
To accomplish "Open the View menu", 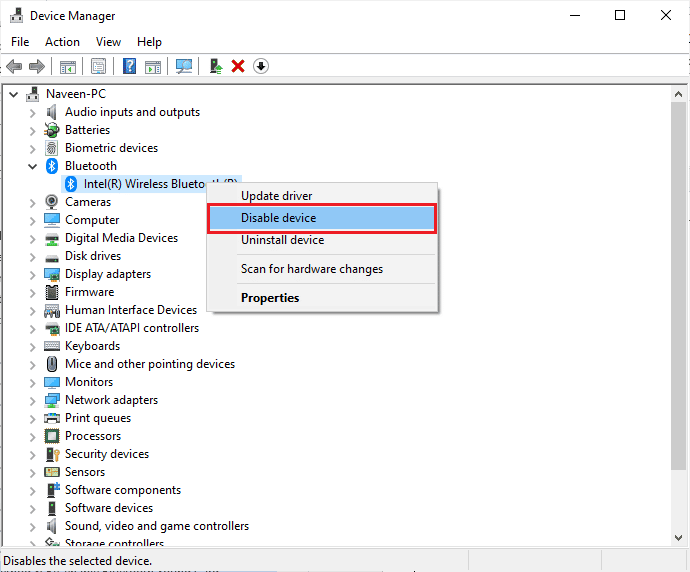I will (x=108, y=42).
